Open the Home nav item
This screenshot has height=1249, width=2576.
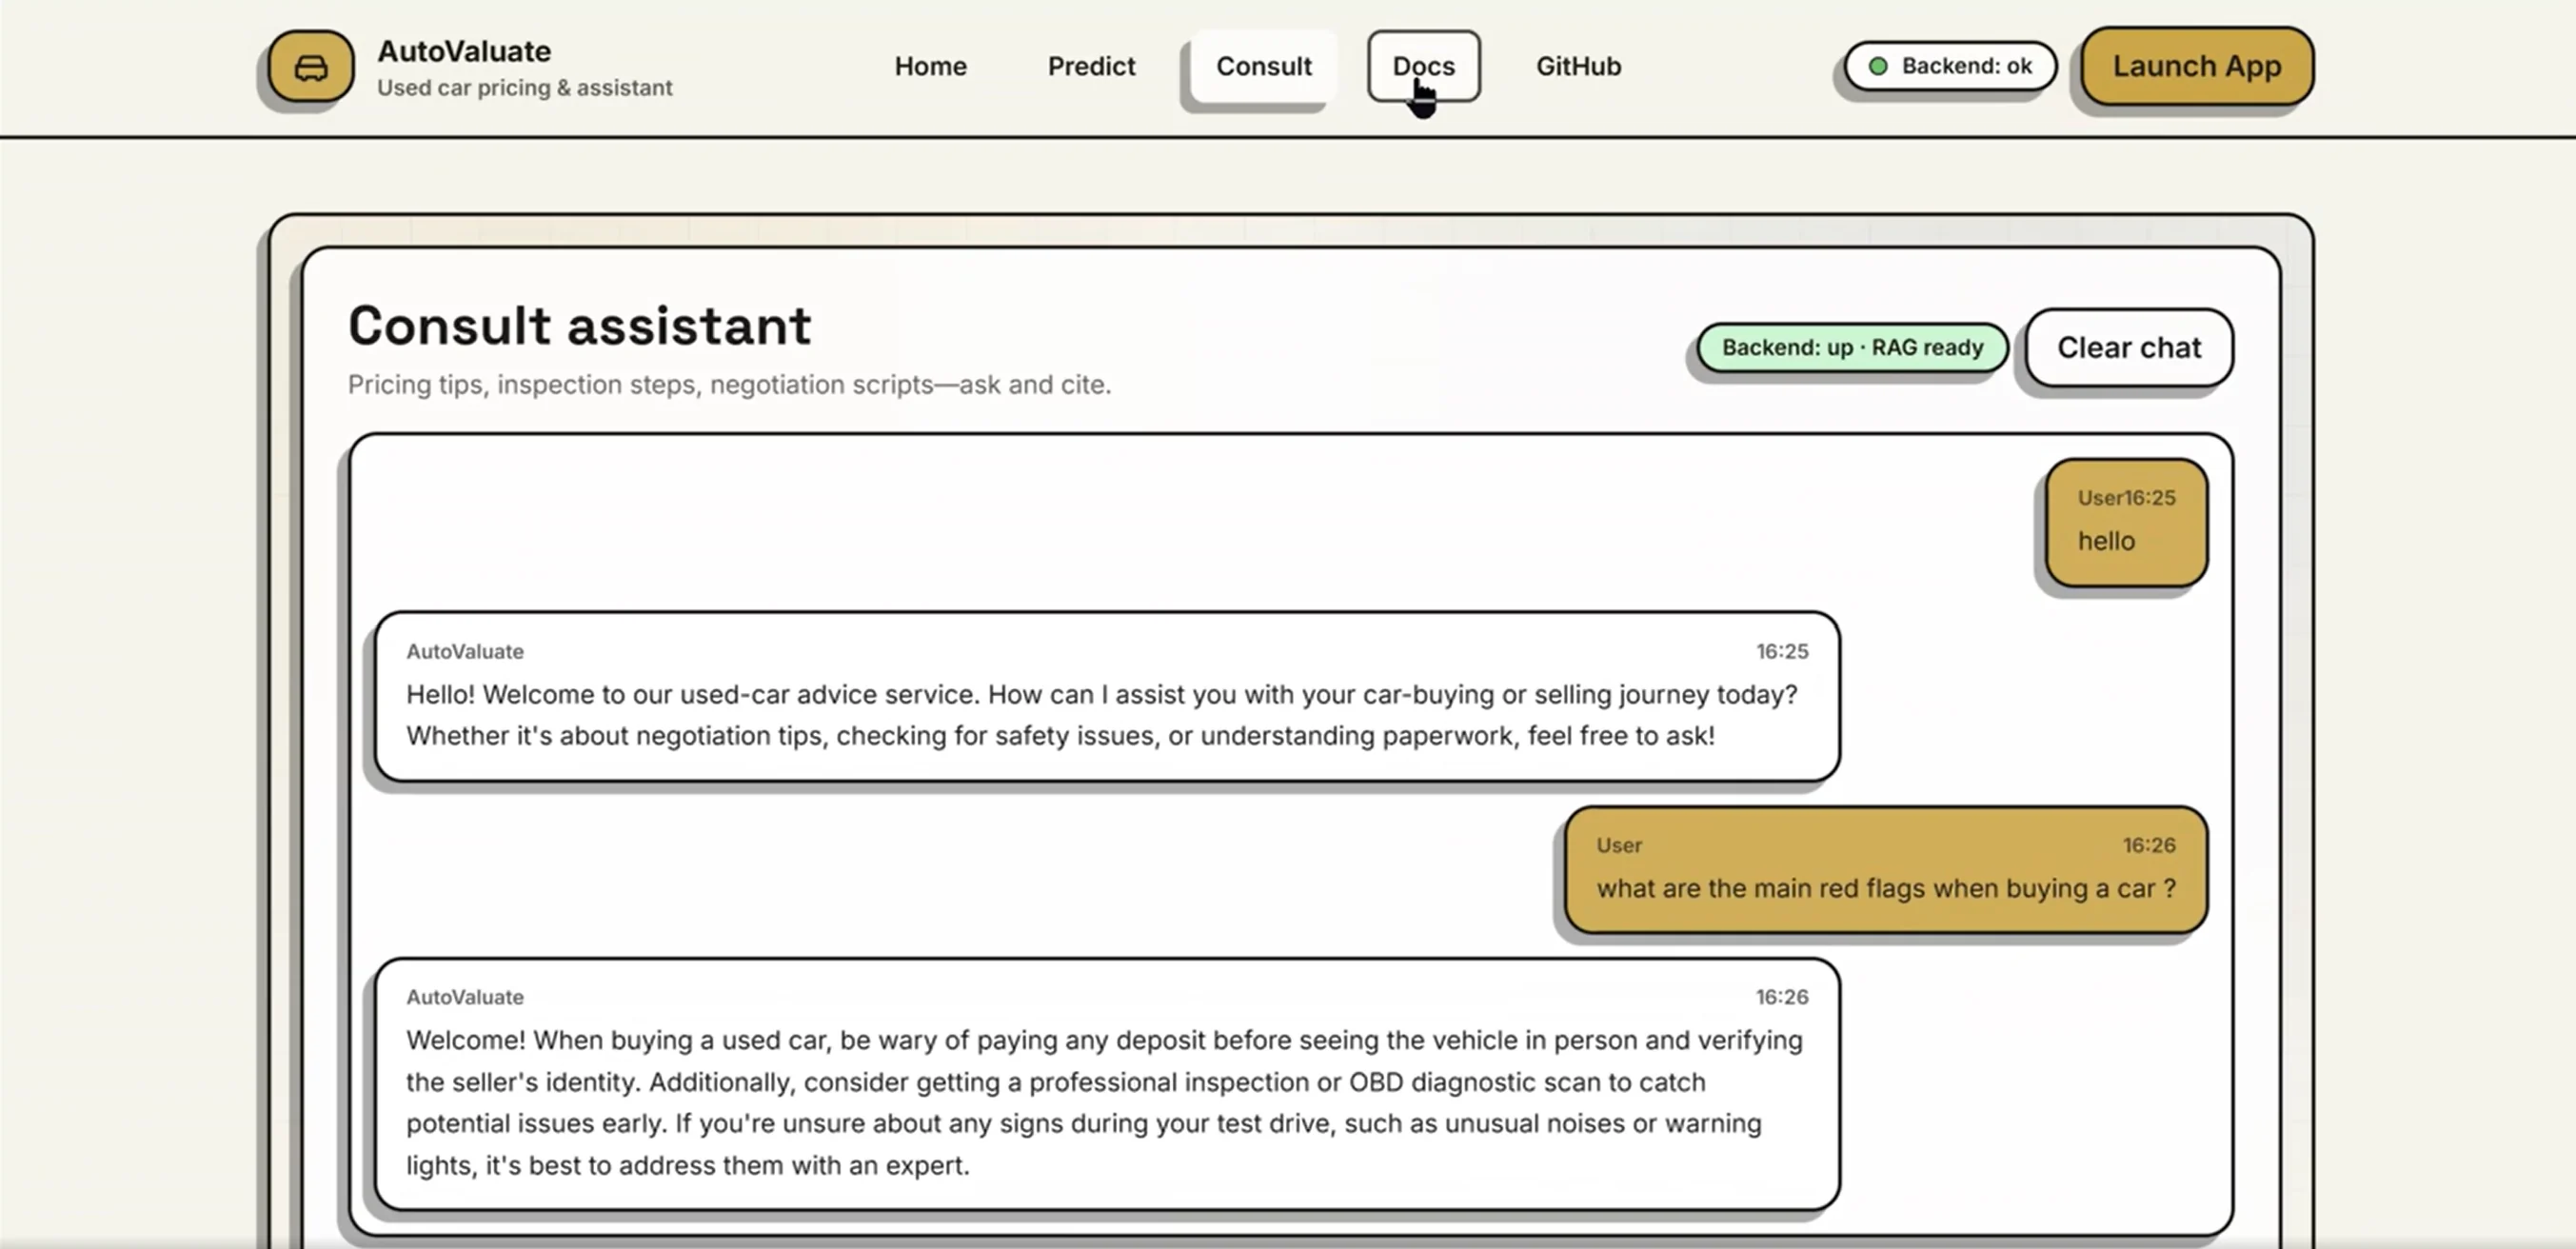[x=930, y=66]
